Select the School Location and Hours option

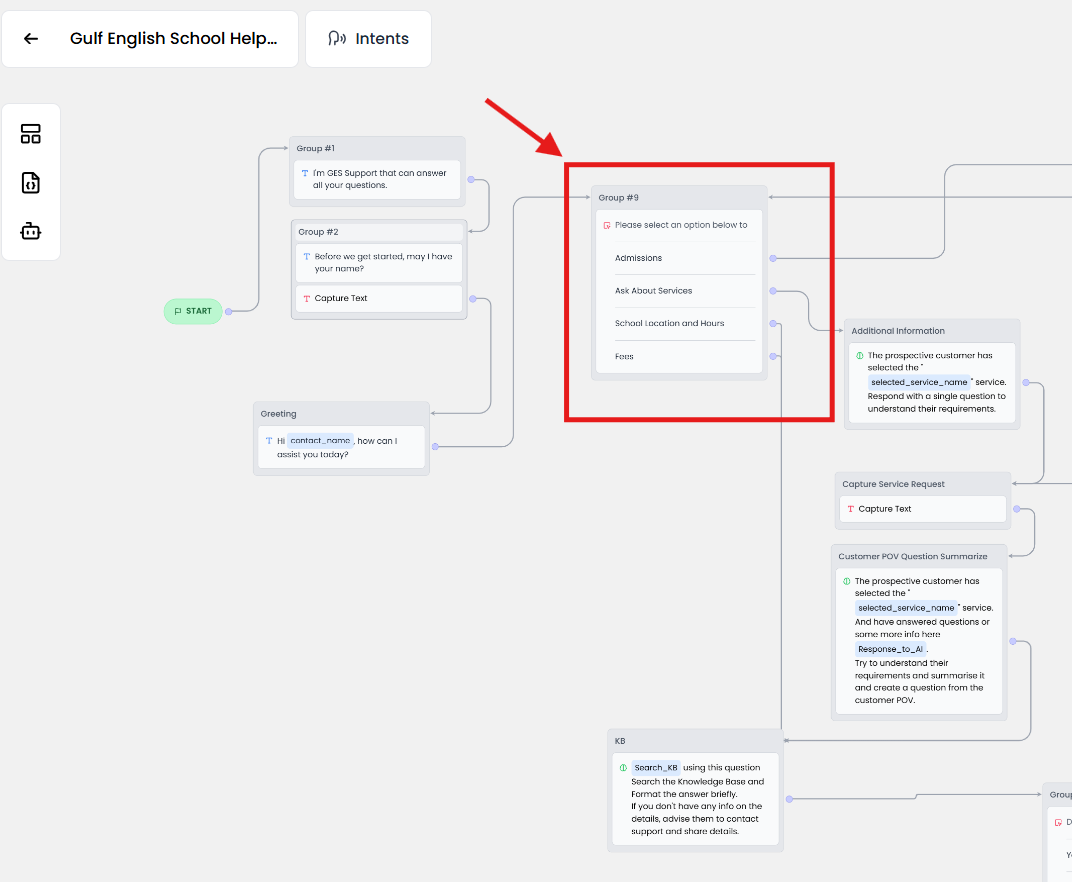pos(669,324)
